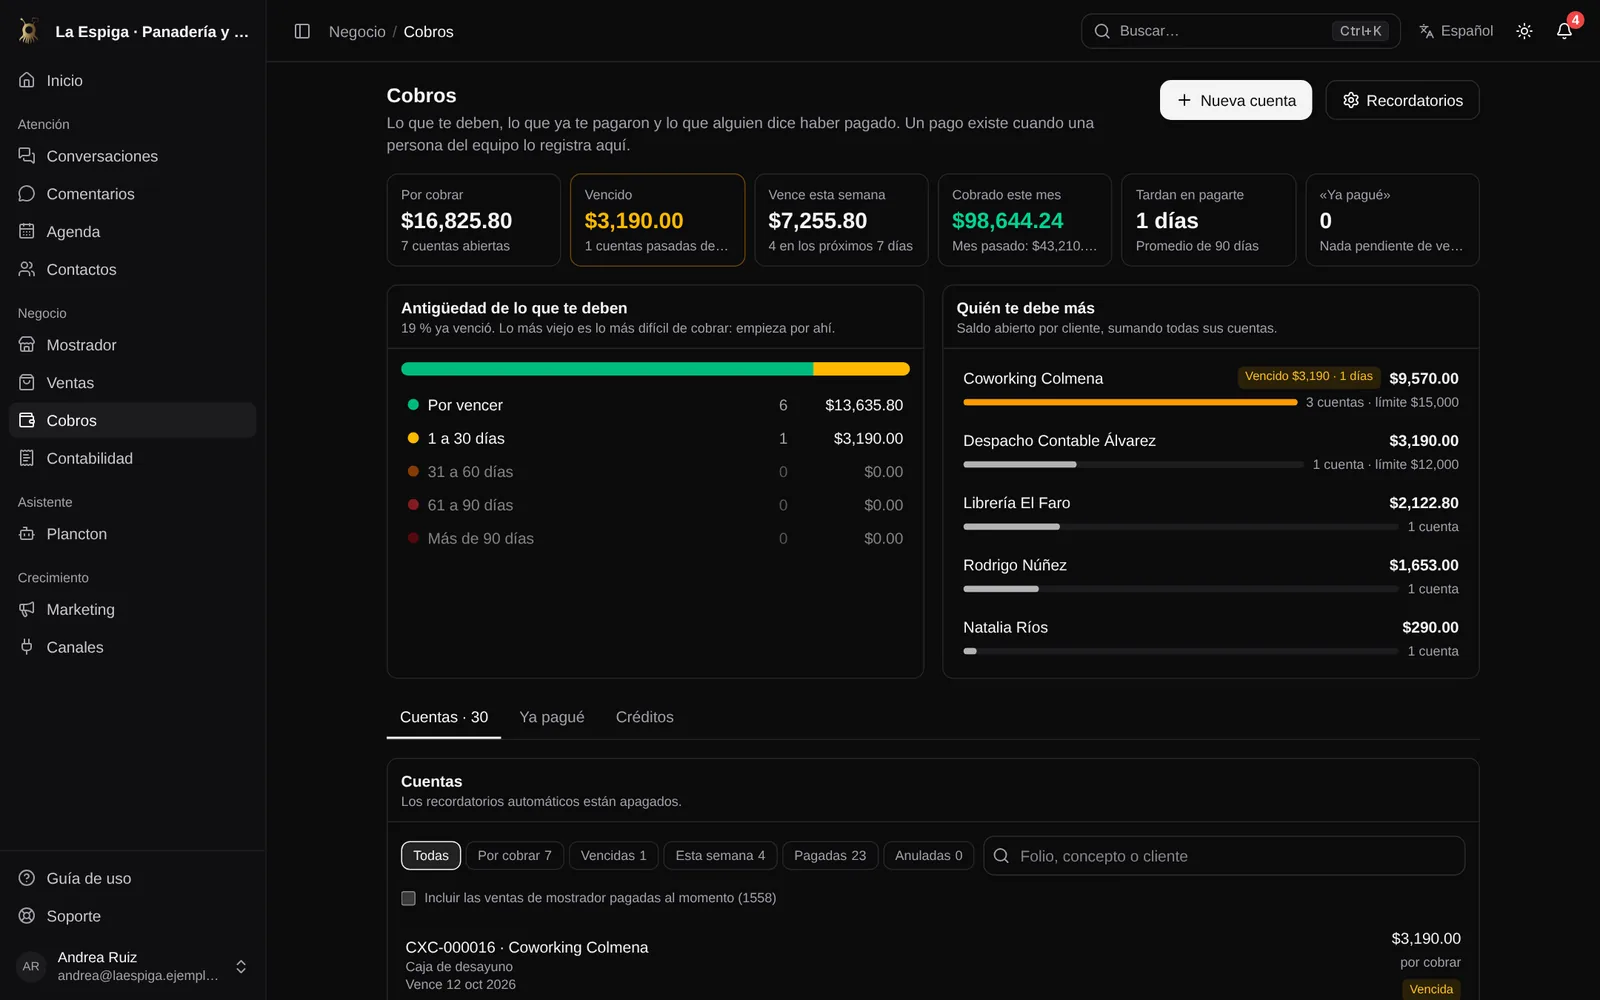Screen dimensions: 1600x1000
Task: Select the 1 a 30 días aging row
Action: (x=655, y=438)
